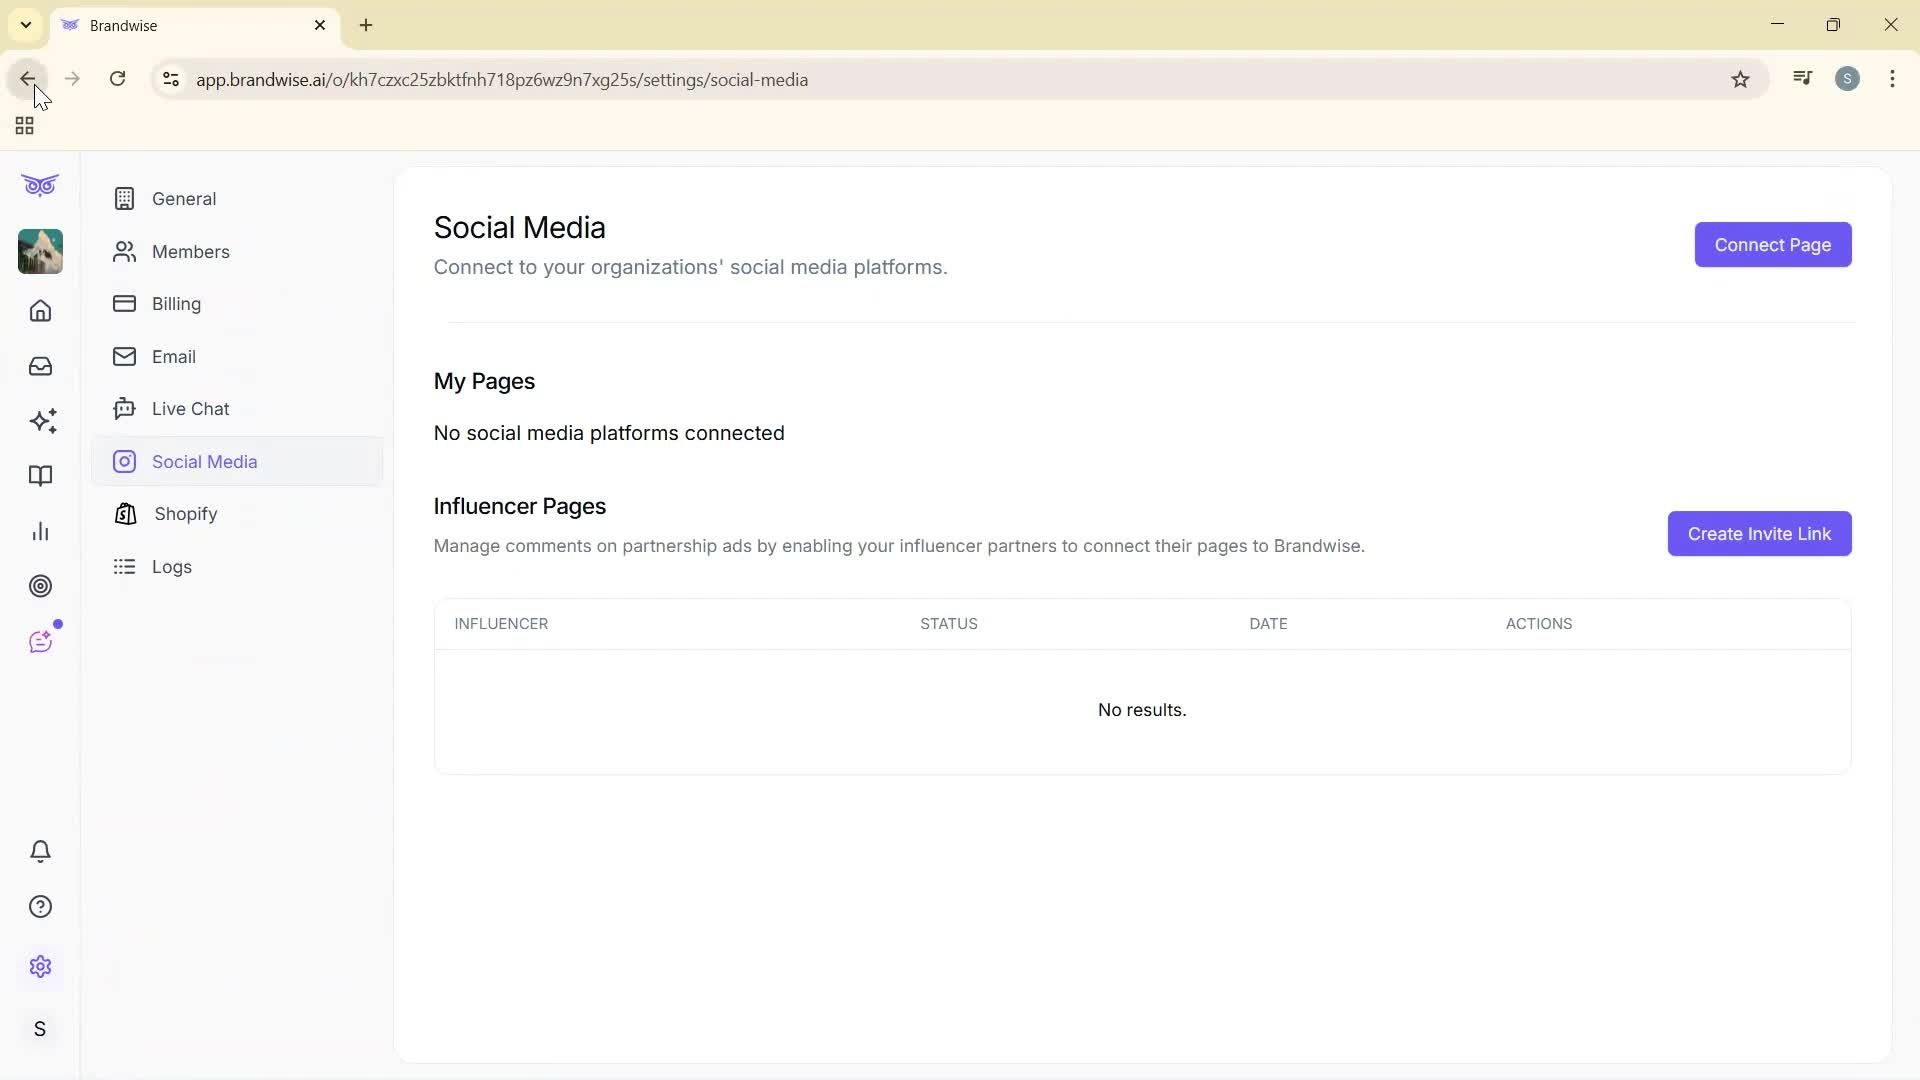Open the notifications bell icon

point(40,851)
